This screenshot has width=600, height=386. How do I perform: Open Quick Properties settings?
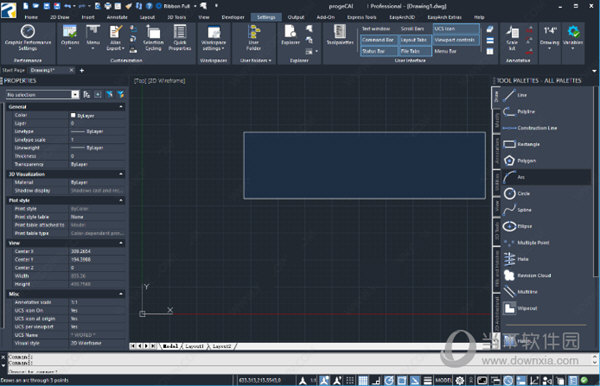pyautogui.click(x=179, y=38)
